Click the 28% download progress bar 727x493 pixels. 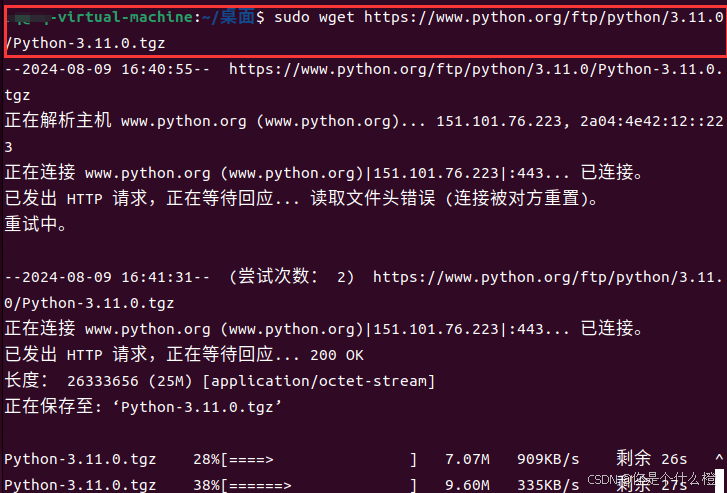point(318,459)
